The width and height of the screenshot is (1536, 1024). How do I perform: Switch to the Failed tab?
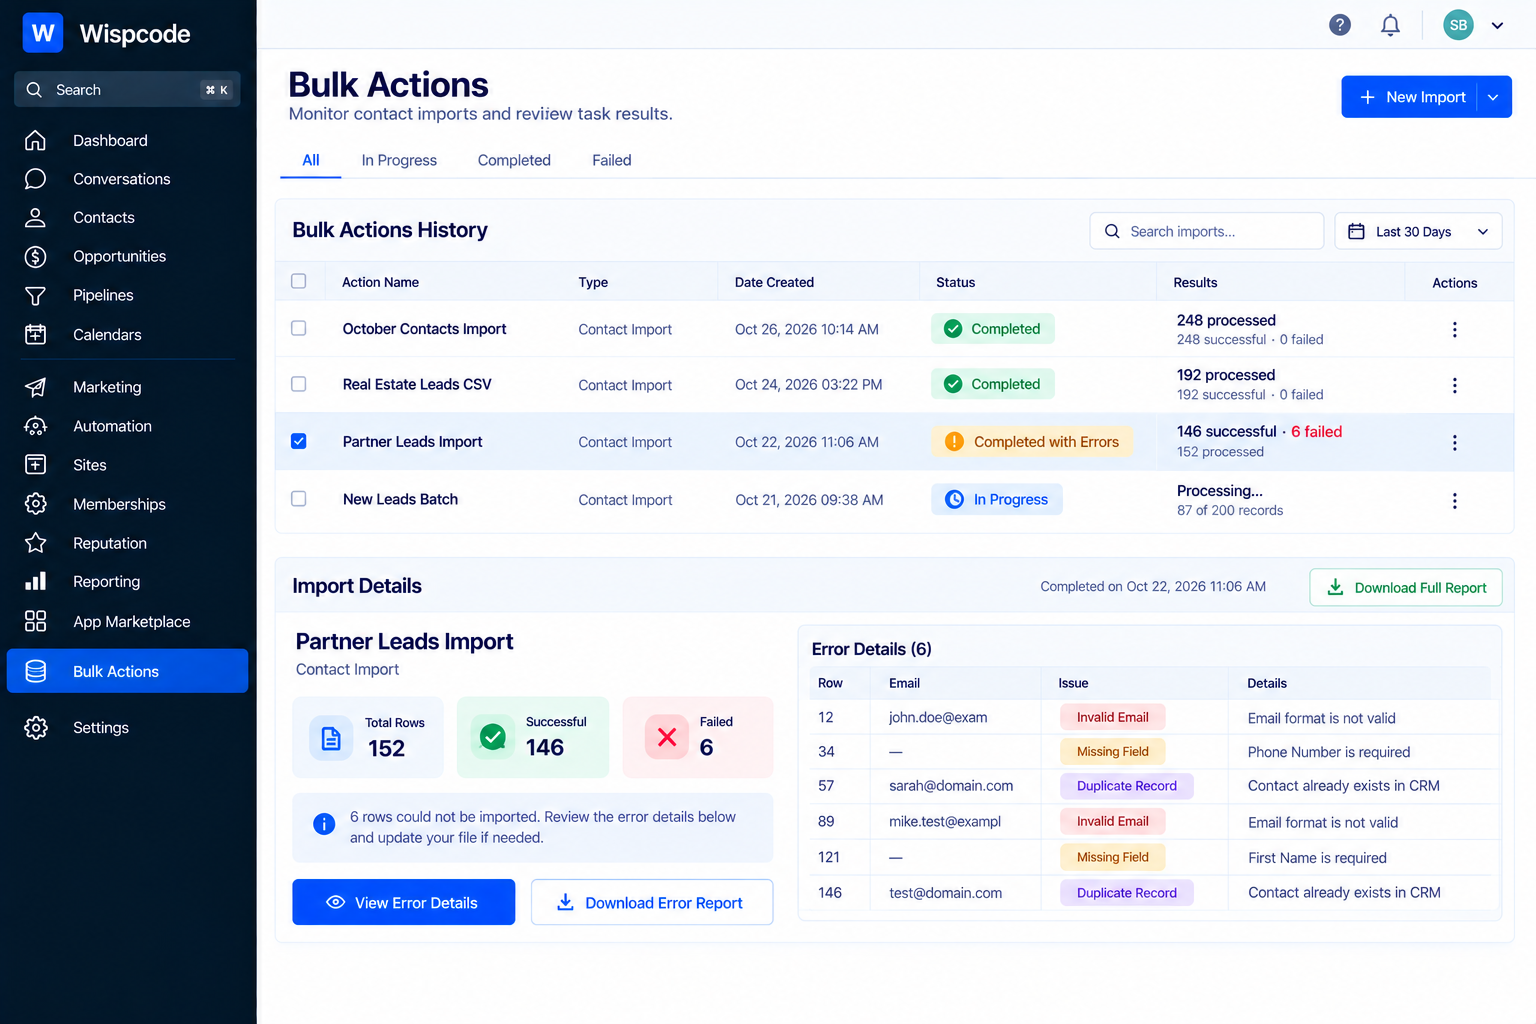(611, 160)
